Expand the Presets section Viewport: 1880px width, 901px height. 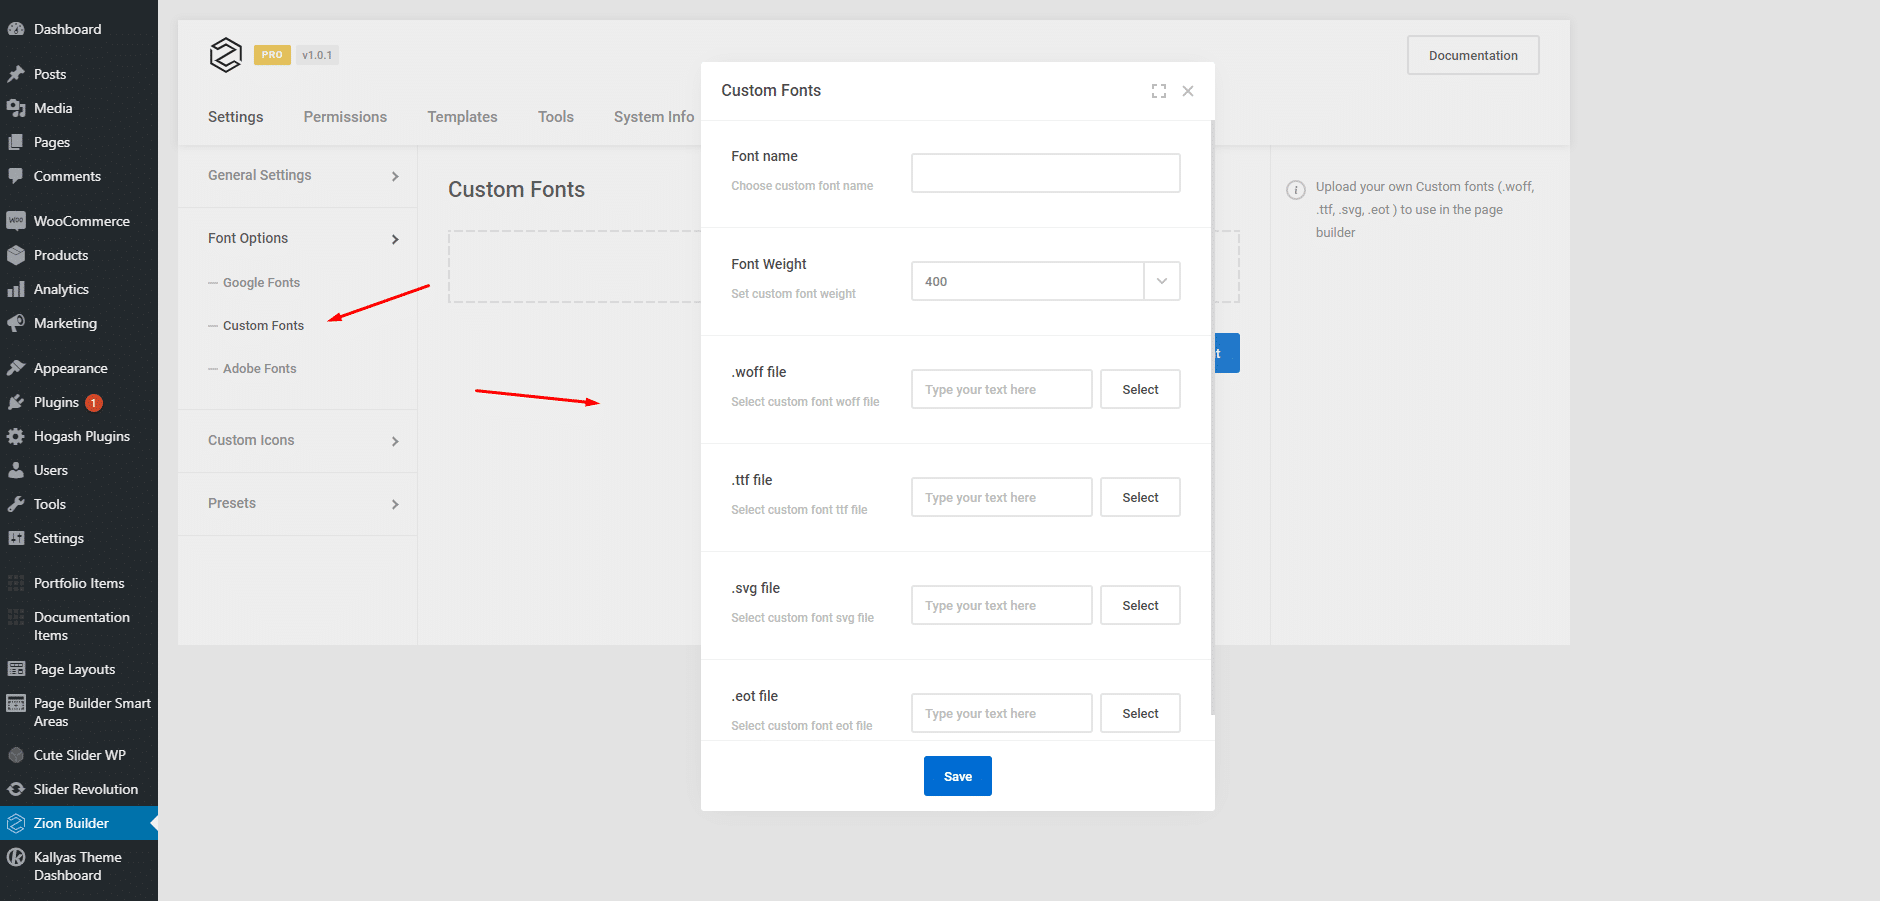[x=298, y=504]
